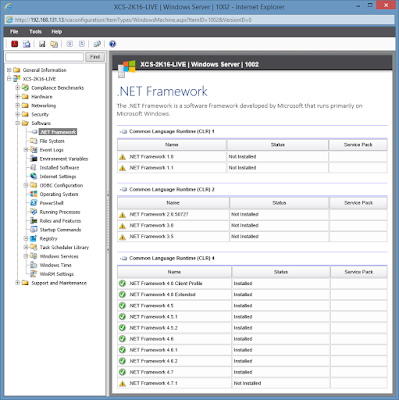
Task: Expand the Event Logs node
Action: [26, 150]
